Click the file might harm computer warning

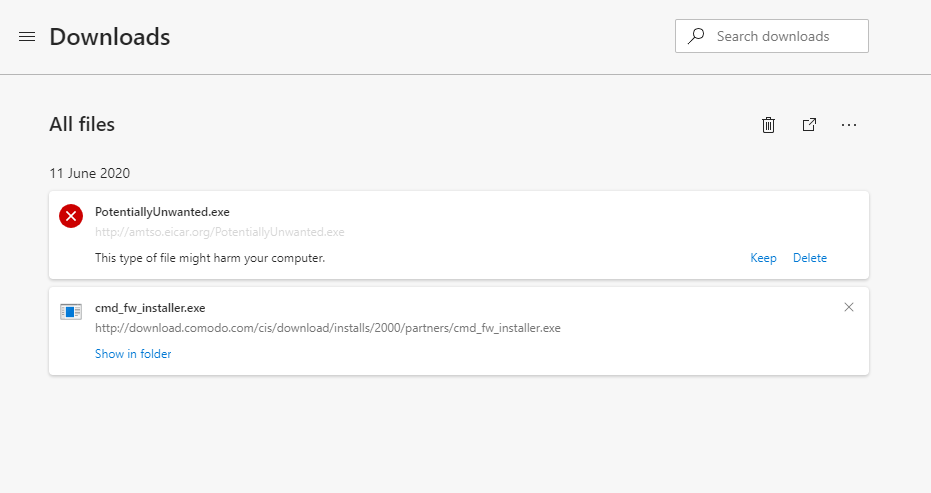point(210,258)
